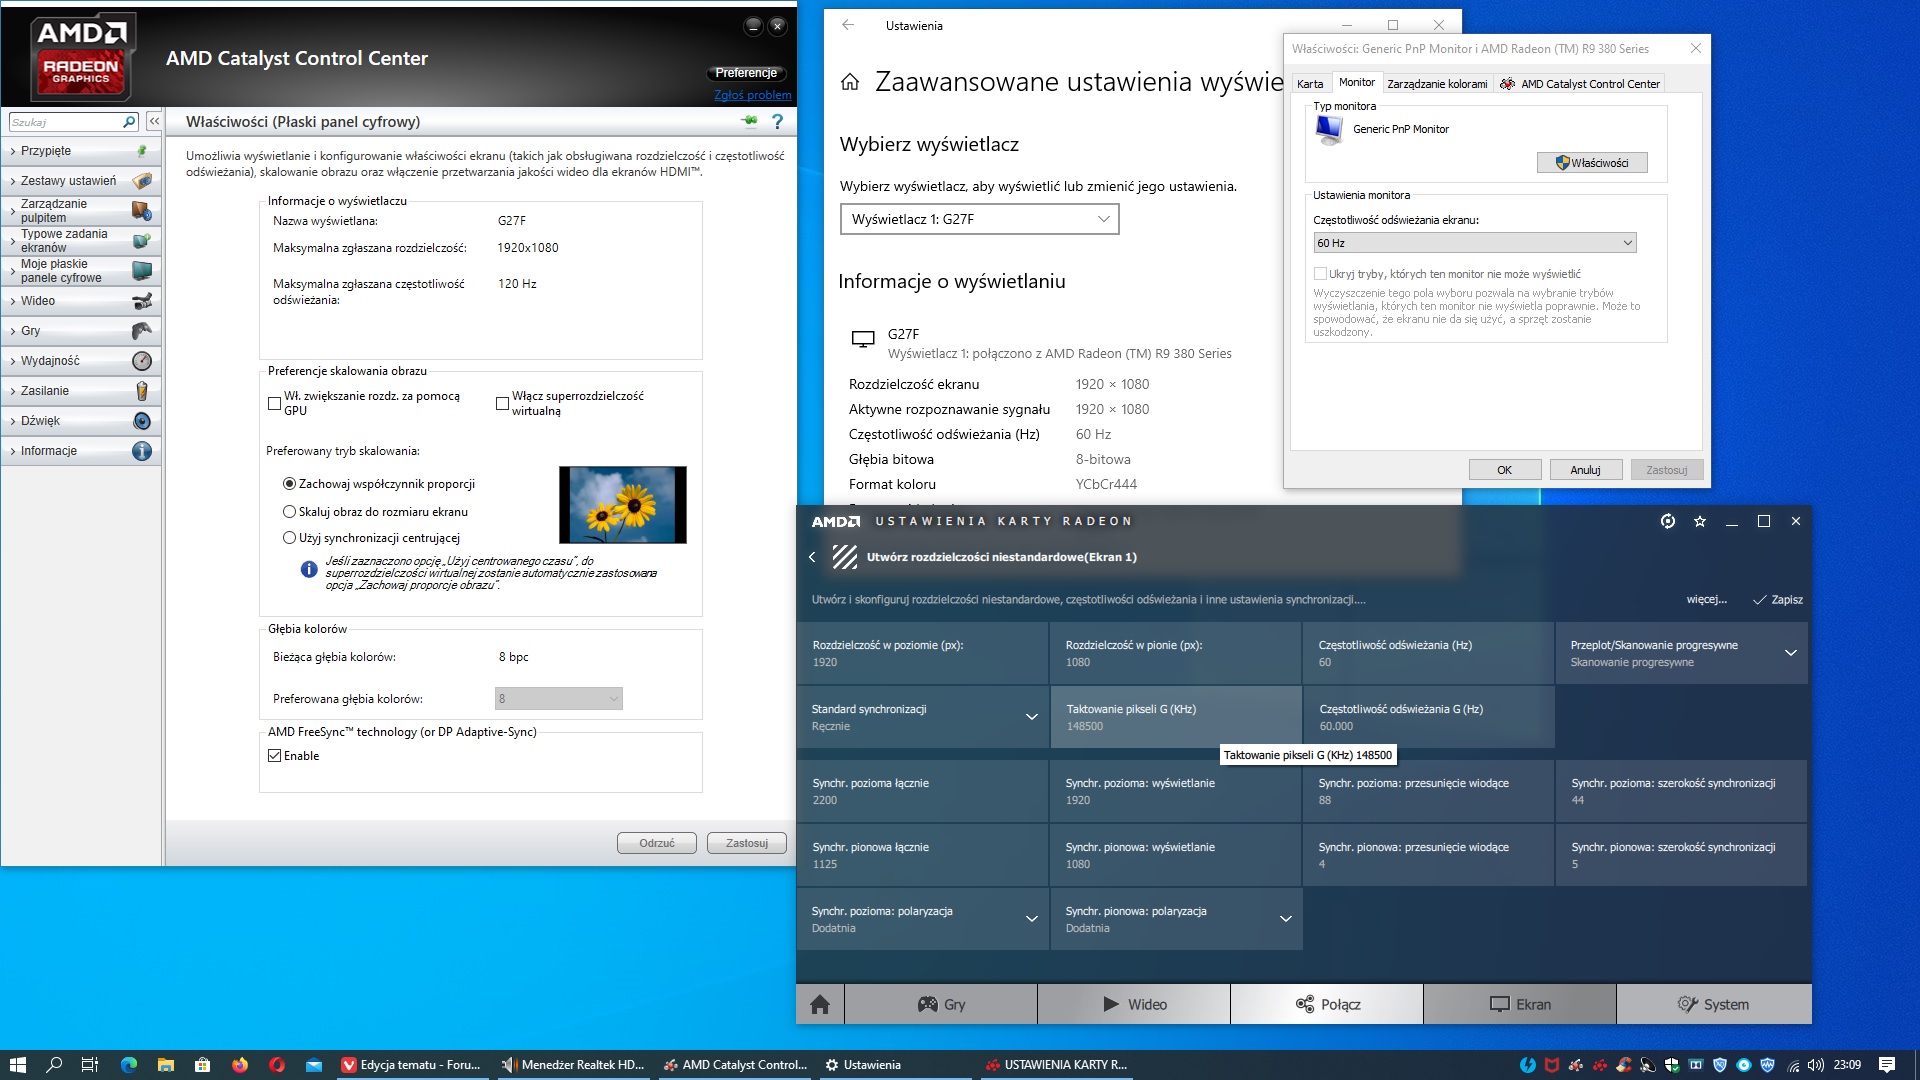This screenshot has width=1920, height=1080.
Task: Open Wyświetlacz 1: G27F dropdown
Action: click(x=979, y=219)
